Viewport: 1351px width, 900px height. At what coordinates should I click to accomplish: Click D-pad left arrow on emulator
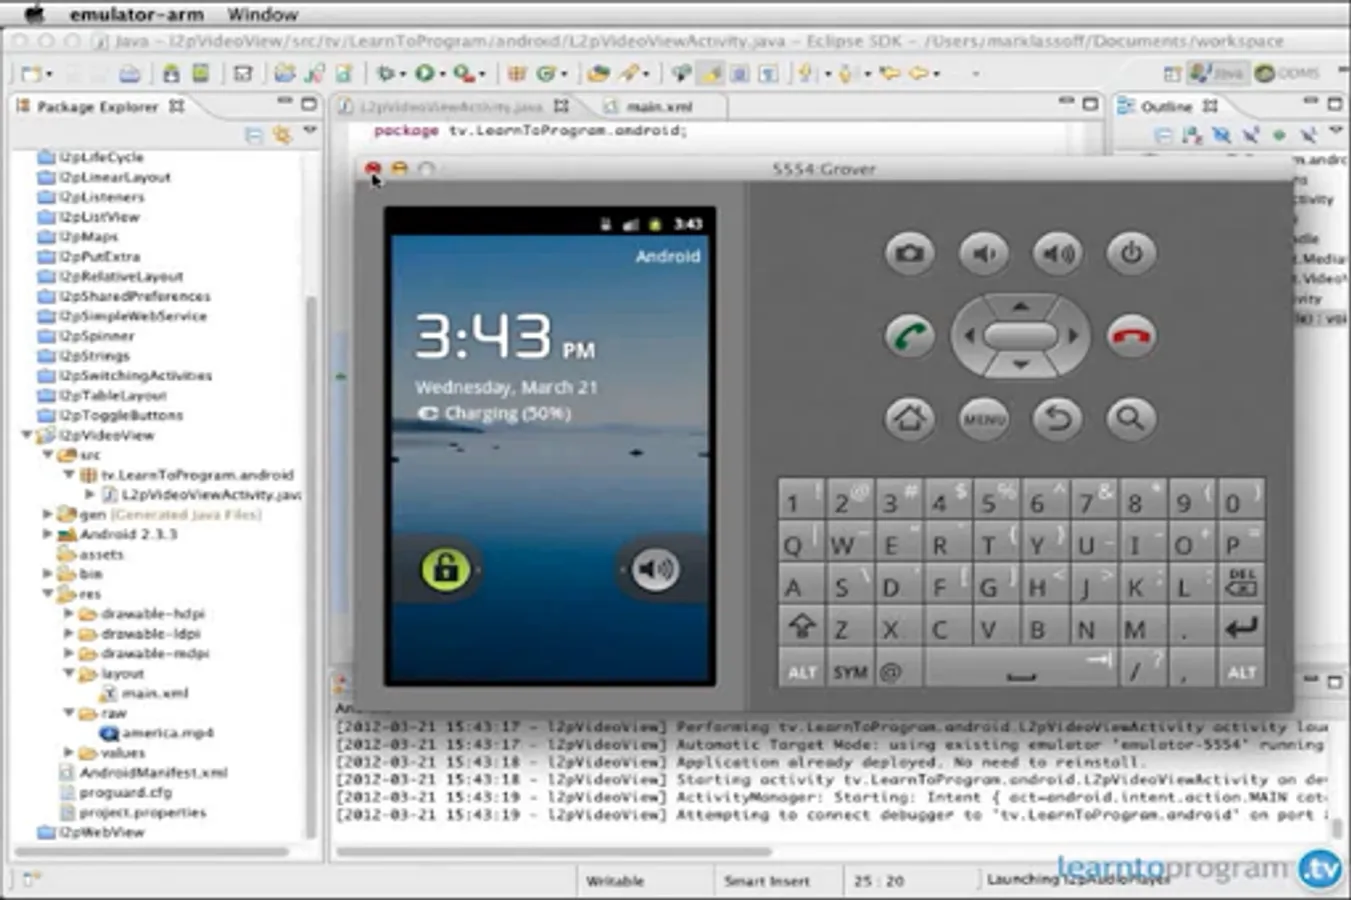click(967, 336)
